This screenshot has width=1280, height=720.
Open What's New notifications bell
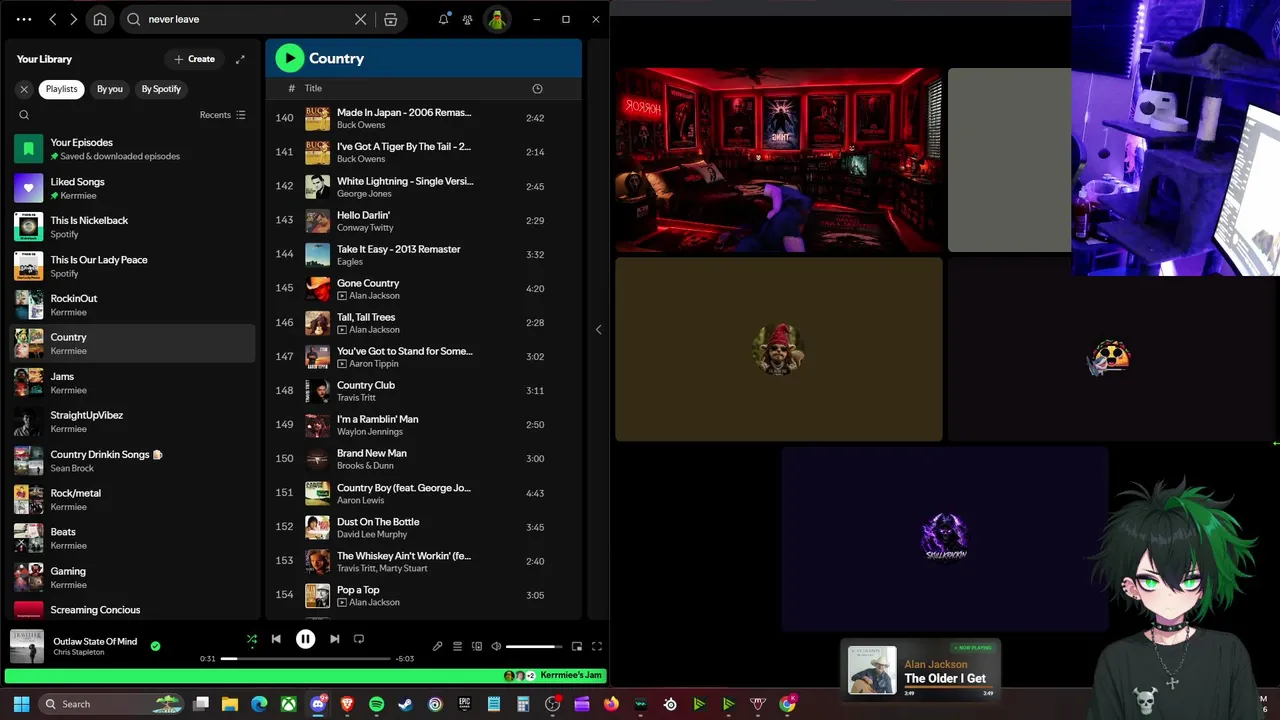(443, 19)
